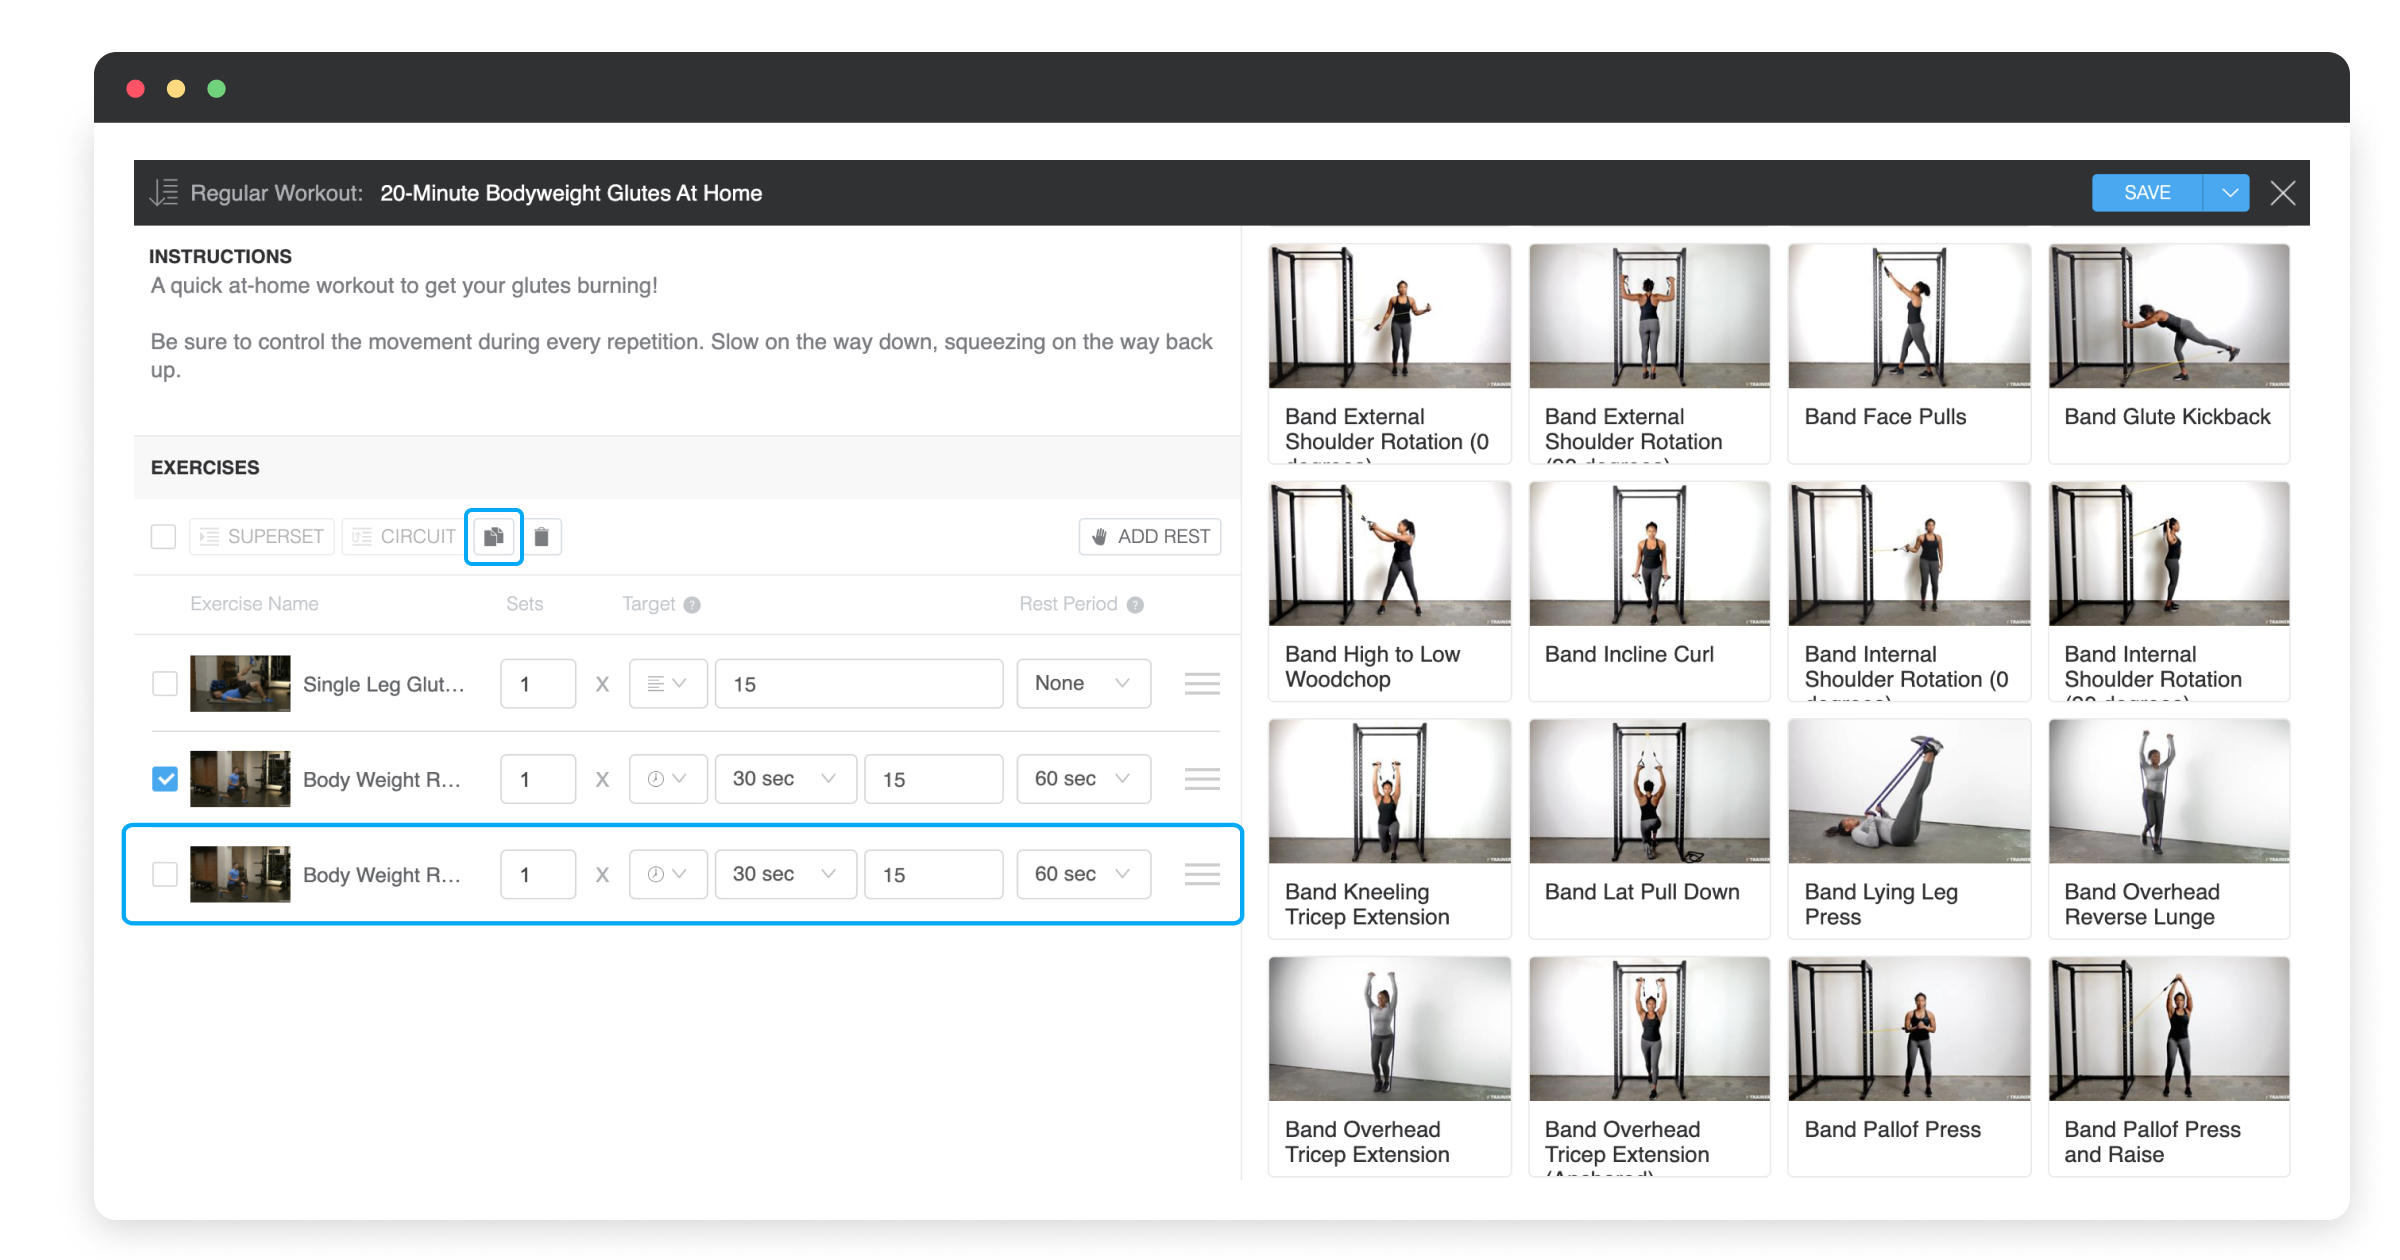2400x1260 pixels.
Task: Select the Band Glute Kickback exercise thumbnail
Action: (x=2168, y=317)
